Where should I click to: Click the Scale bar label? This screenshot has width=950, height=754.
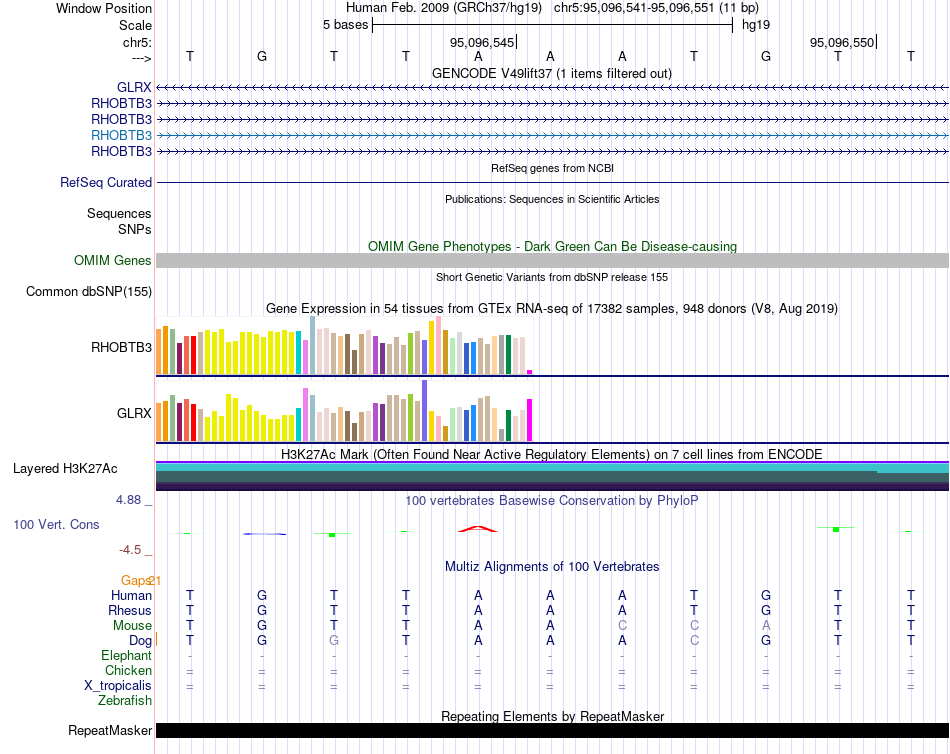[135, 25]
